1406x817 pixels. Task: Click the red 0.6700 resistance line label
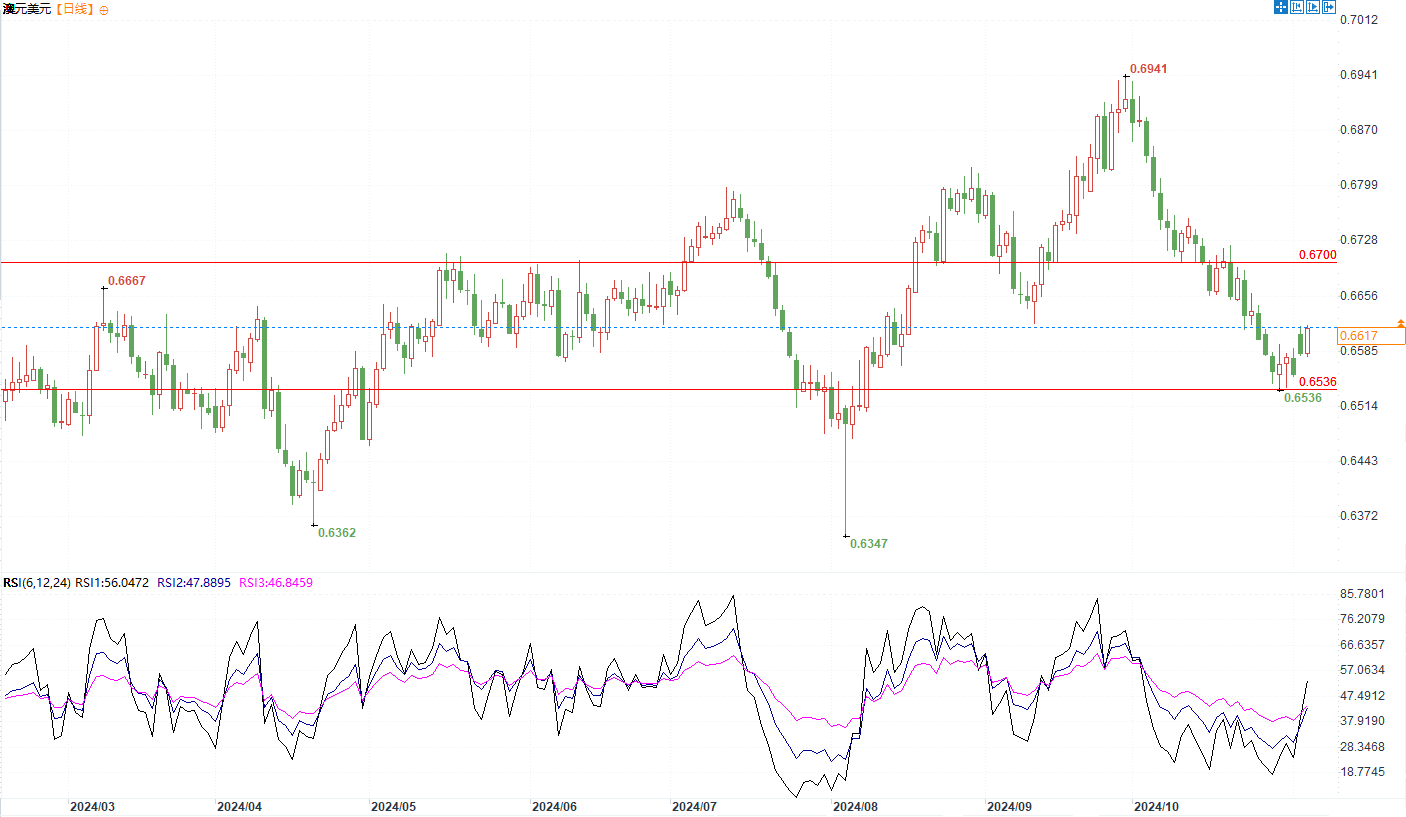[x=1317, y=255]
